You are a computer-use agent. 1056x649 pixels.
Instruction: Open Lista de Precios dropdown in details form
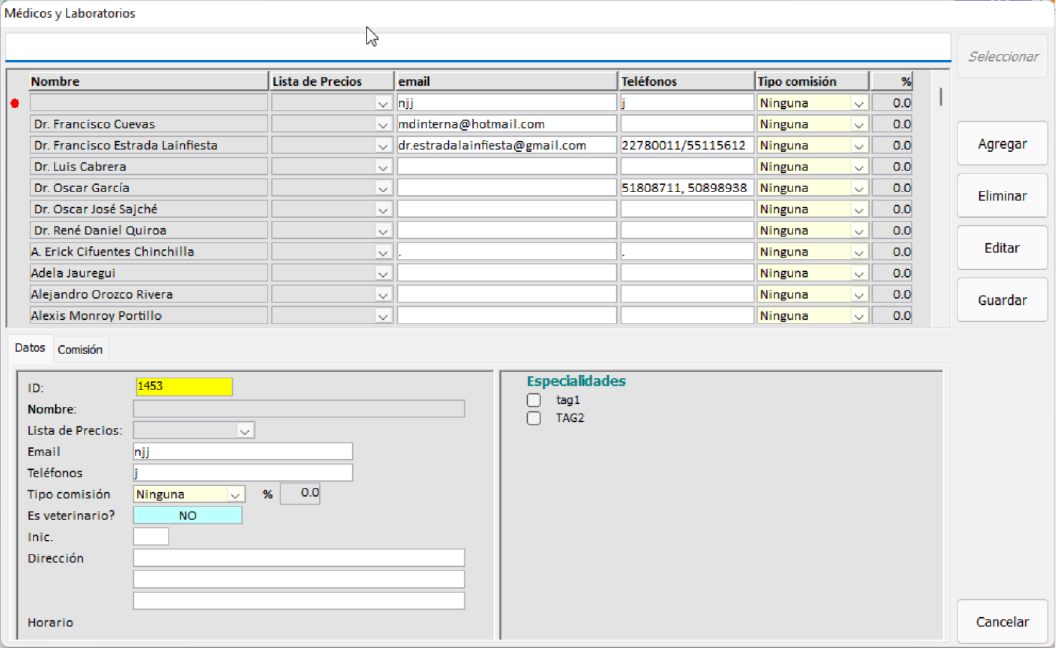pos(244,431)
